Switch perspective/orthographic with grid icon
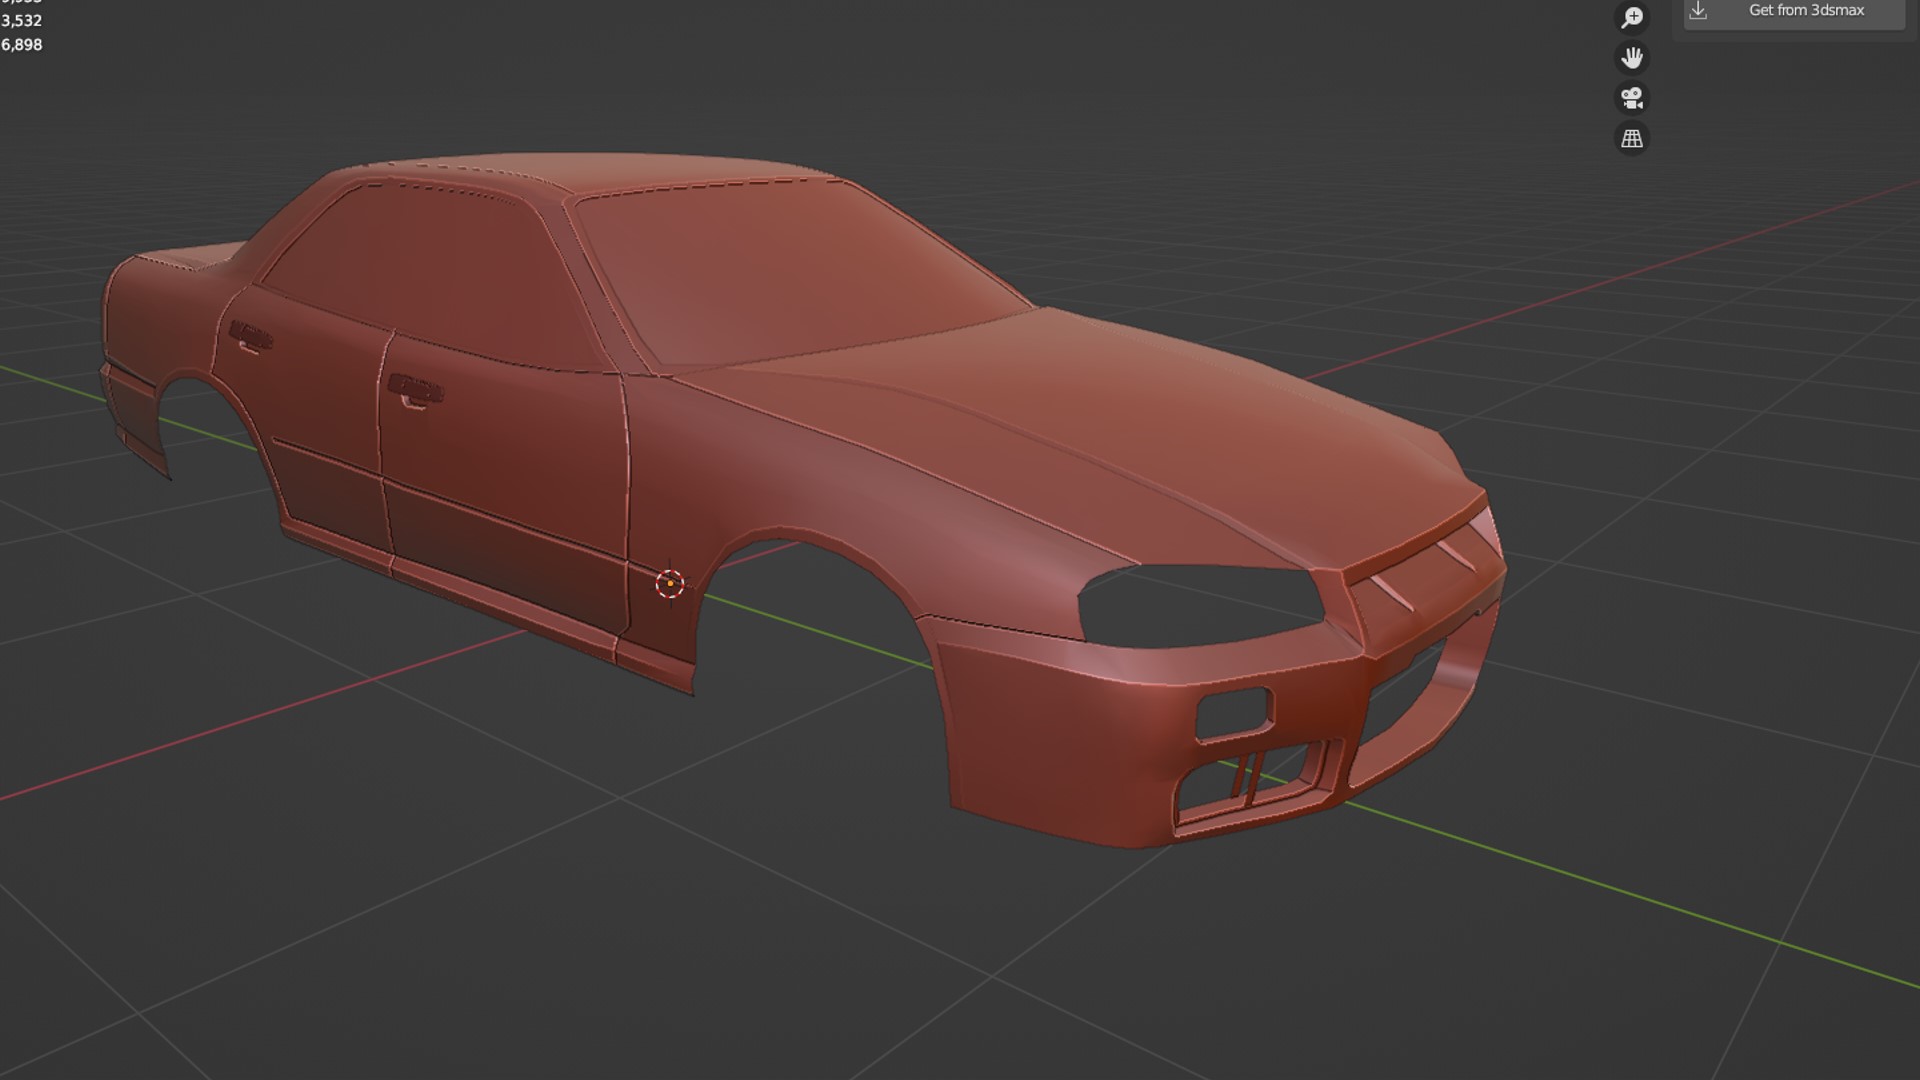1920x1080 pixels. (x=1632, y=139)
